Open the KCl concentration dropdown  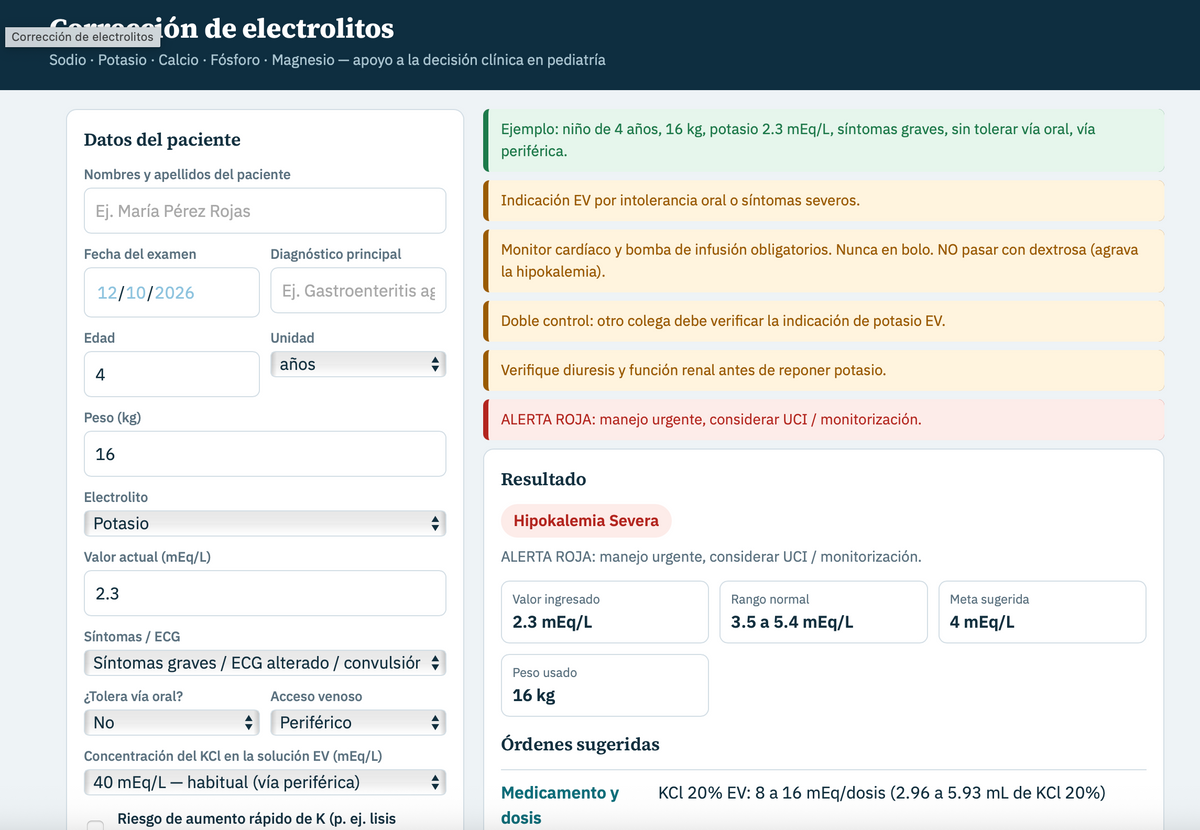point(265,782)
